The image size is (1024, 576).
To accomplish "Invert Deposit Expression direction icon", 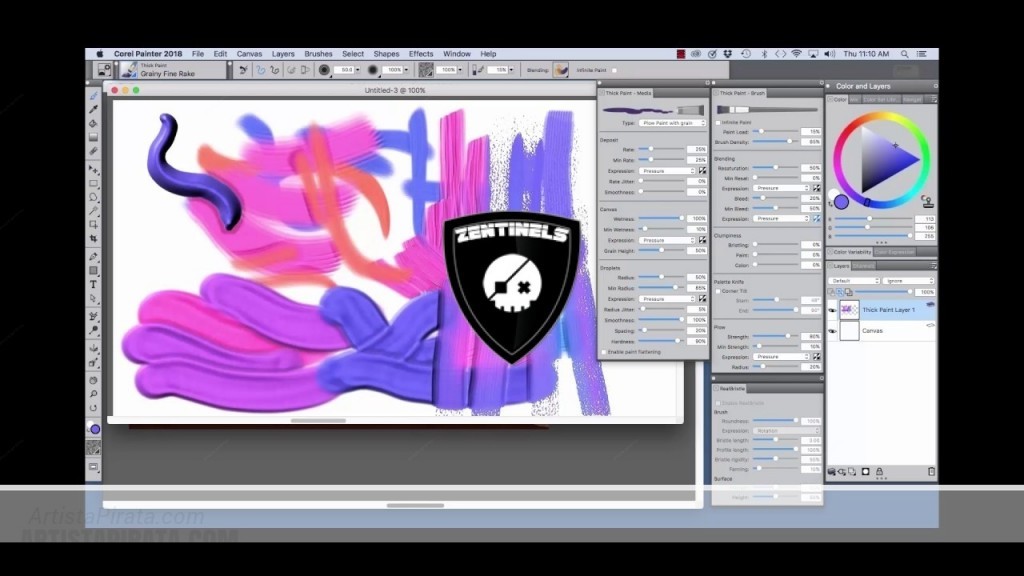I will [703, 170].
